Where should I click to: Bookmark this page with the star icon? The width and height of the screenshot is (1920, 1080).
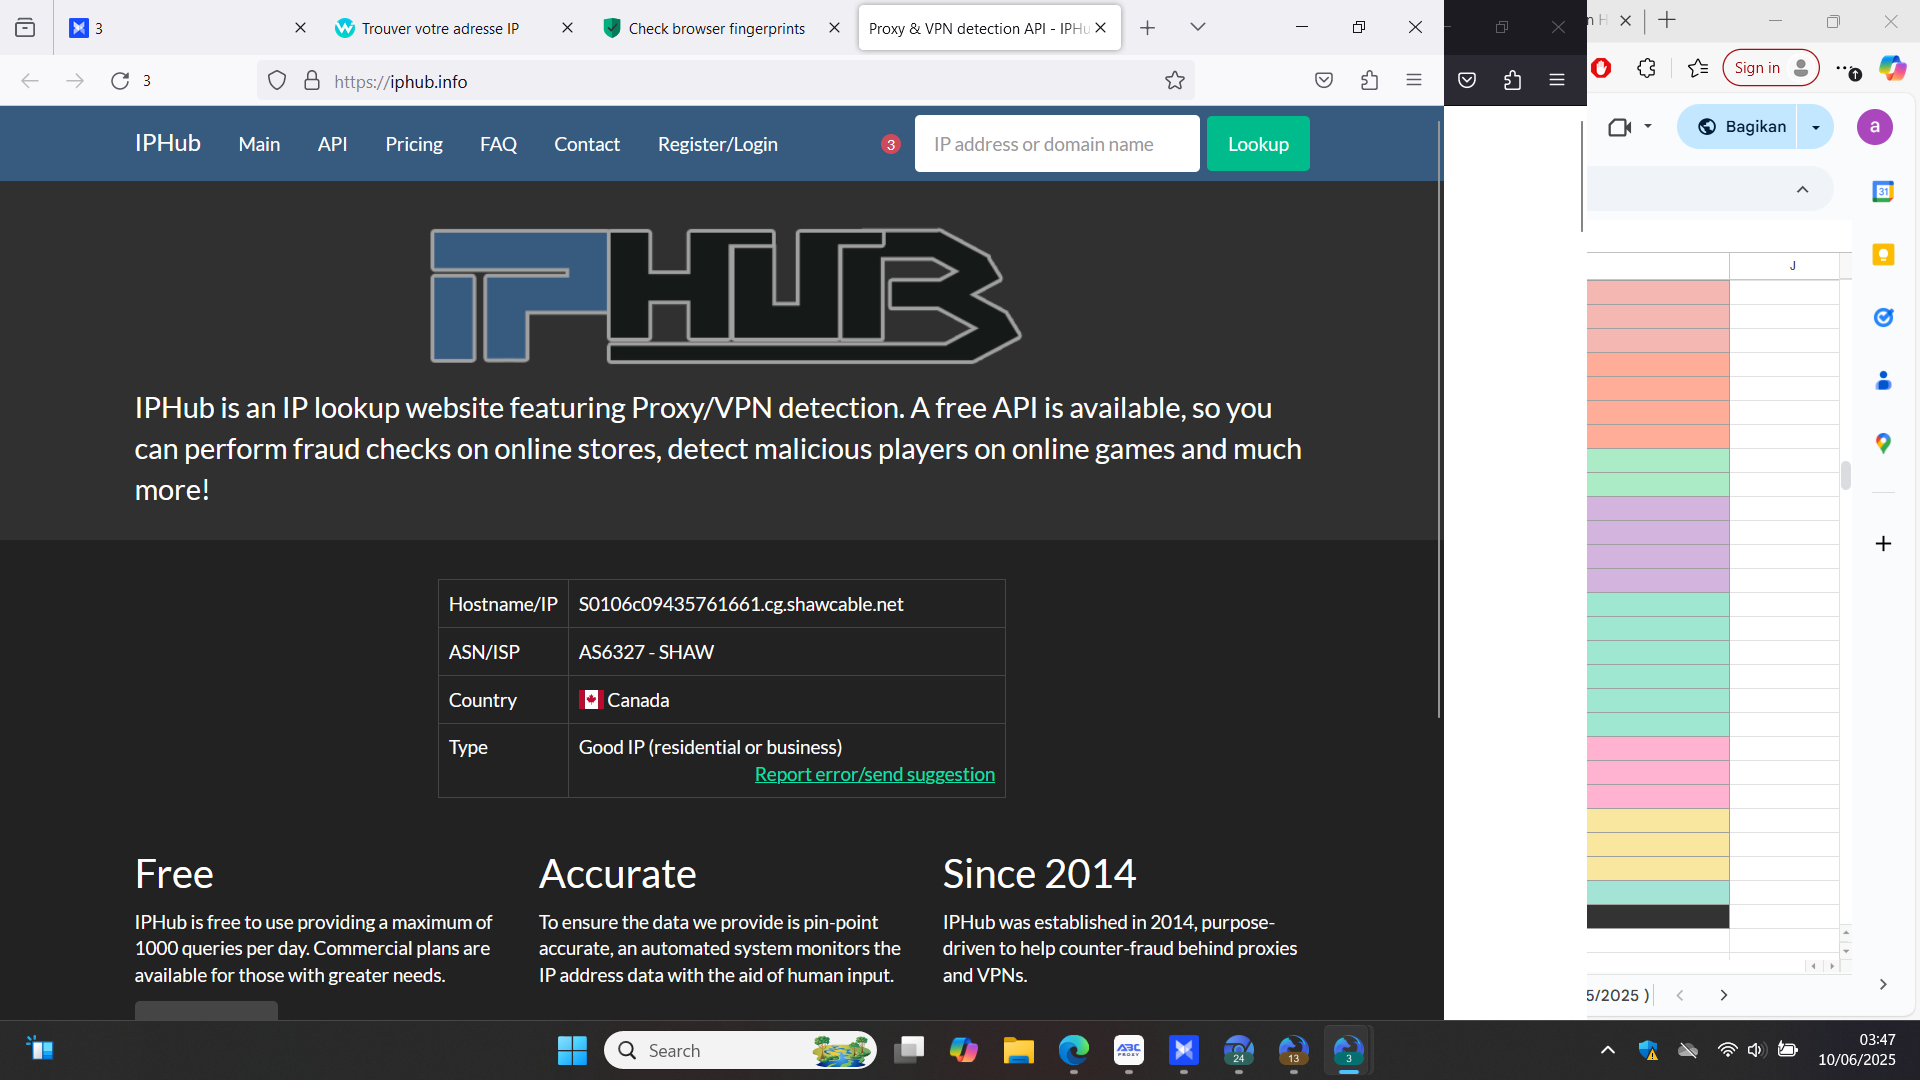click(1174, 81)
